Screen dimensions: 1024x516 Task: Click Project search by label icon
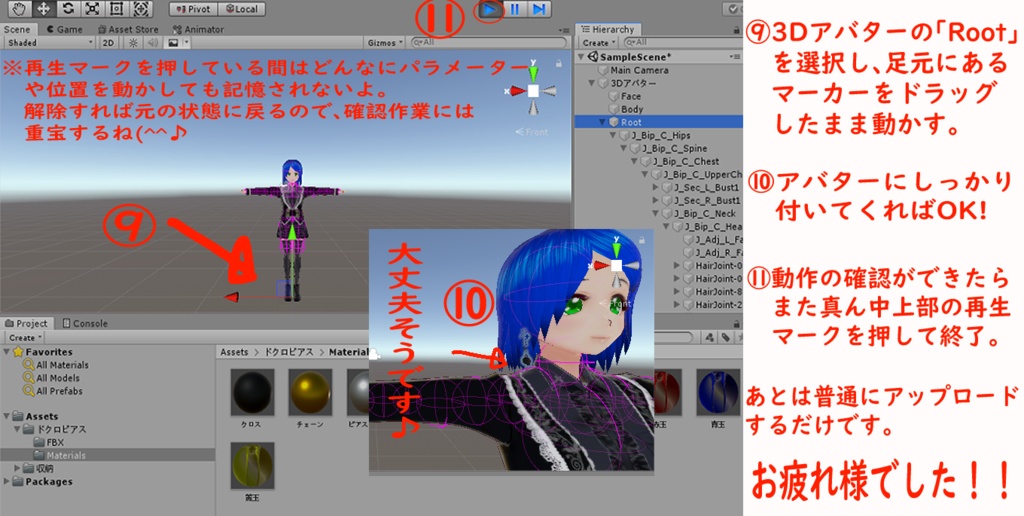pyautogui.click(x=725, y=338)
